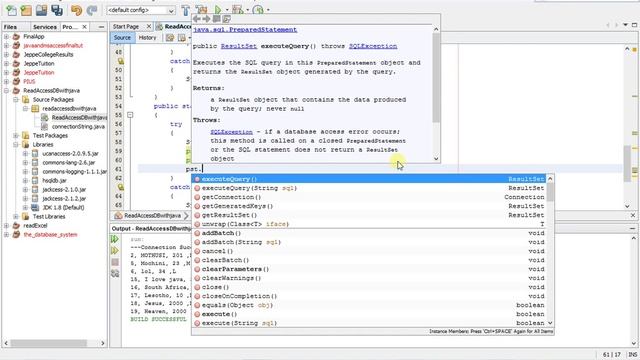The width and height of the screenshot is (640, 360).
Task: Open the SQLException link in the signature
Action: pos(373,46)
